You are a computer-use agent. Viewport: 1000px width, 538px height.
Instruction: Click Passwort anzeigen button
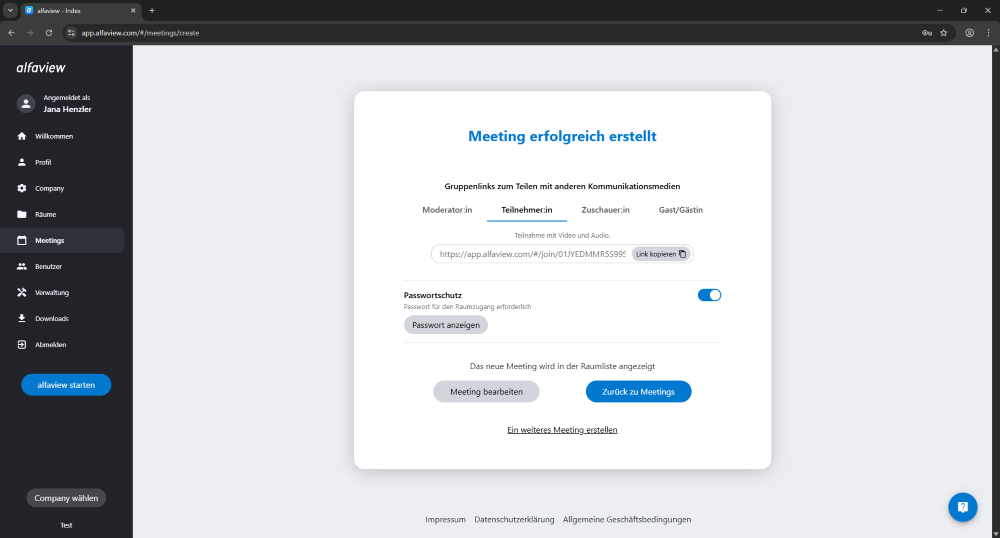coord(446,325)
